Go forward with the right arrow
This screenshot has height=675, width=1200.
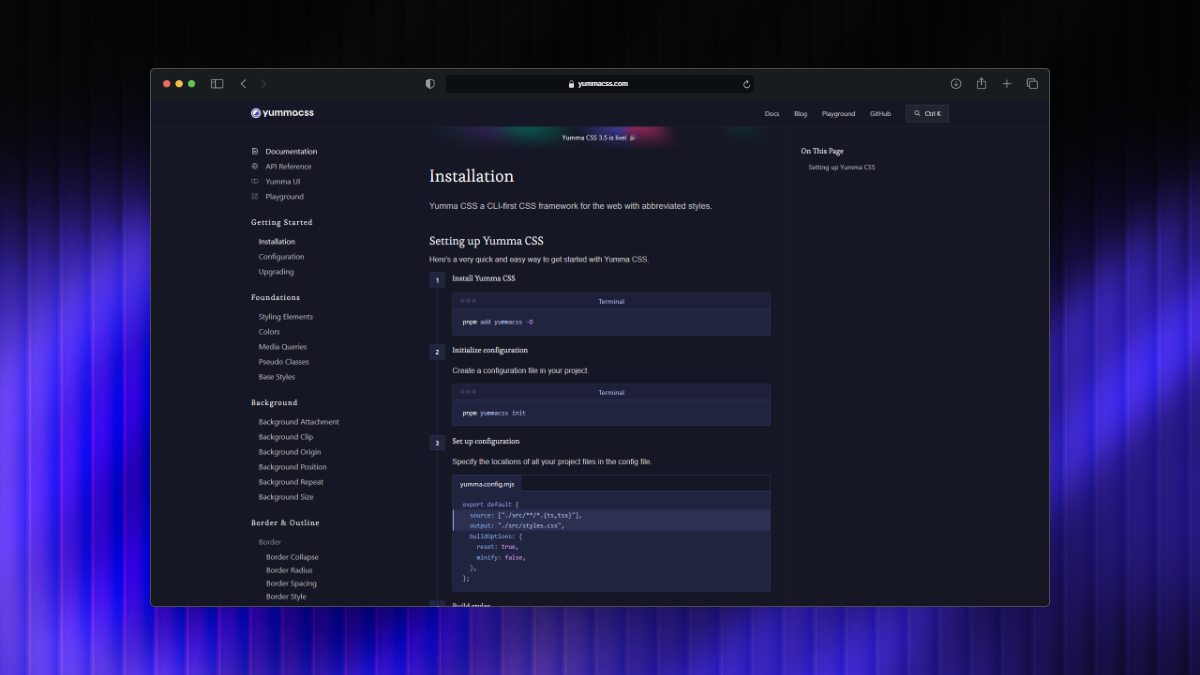(264, 84)
